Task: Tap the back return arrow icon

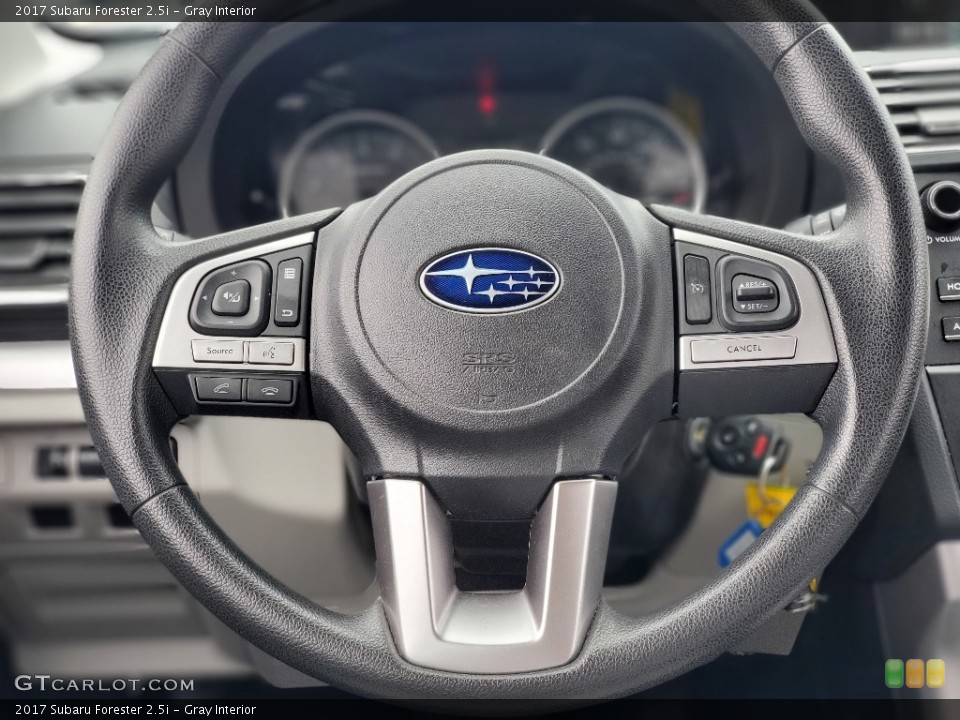Action: point(287,315)
